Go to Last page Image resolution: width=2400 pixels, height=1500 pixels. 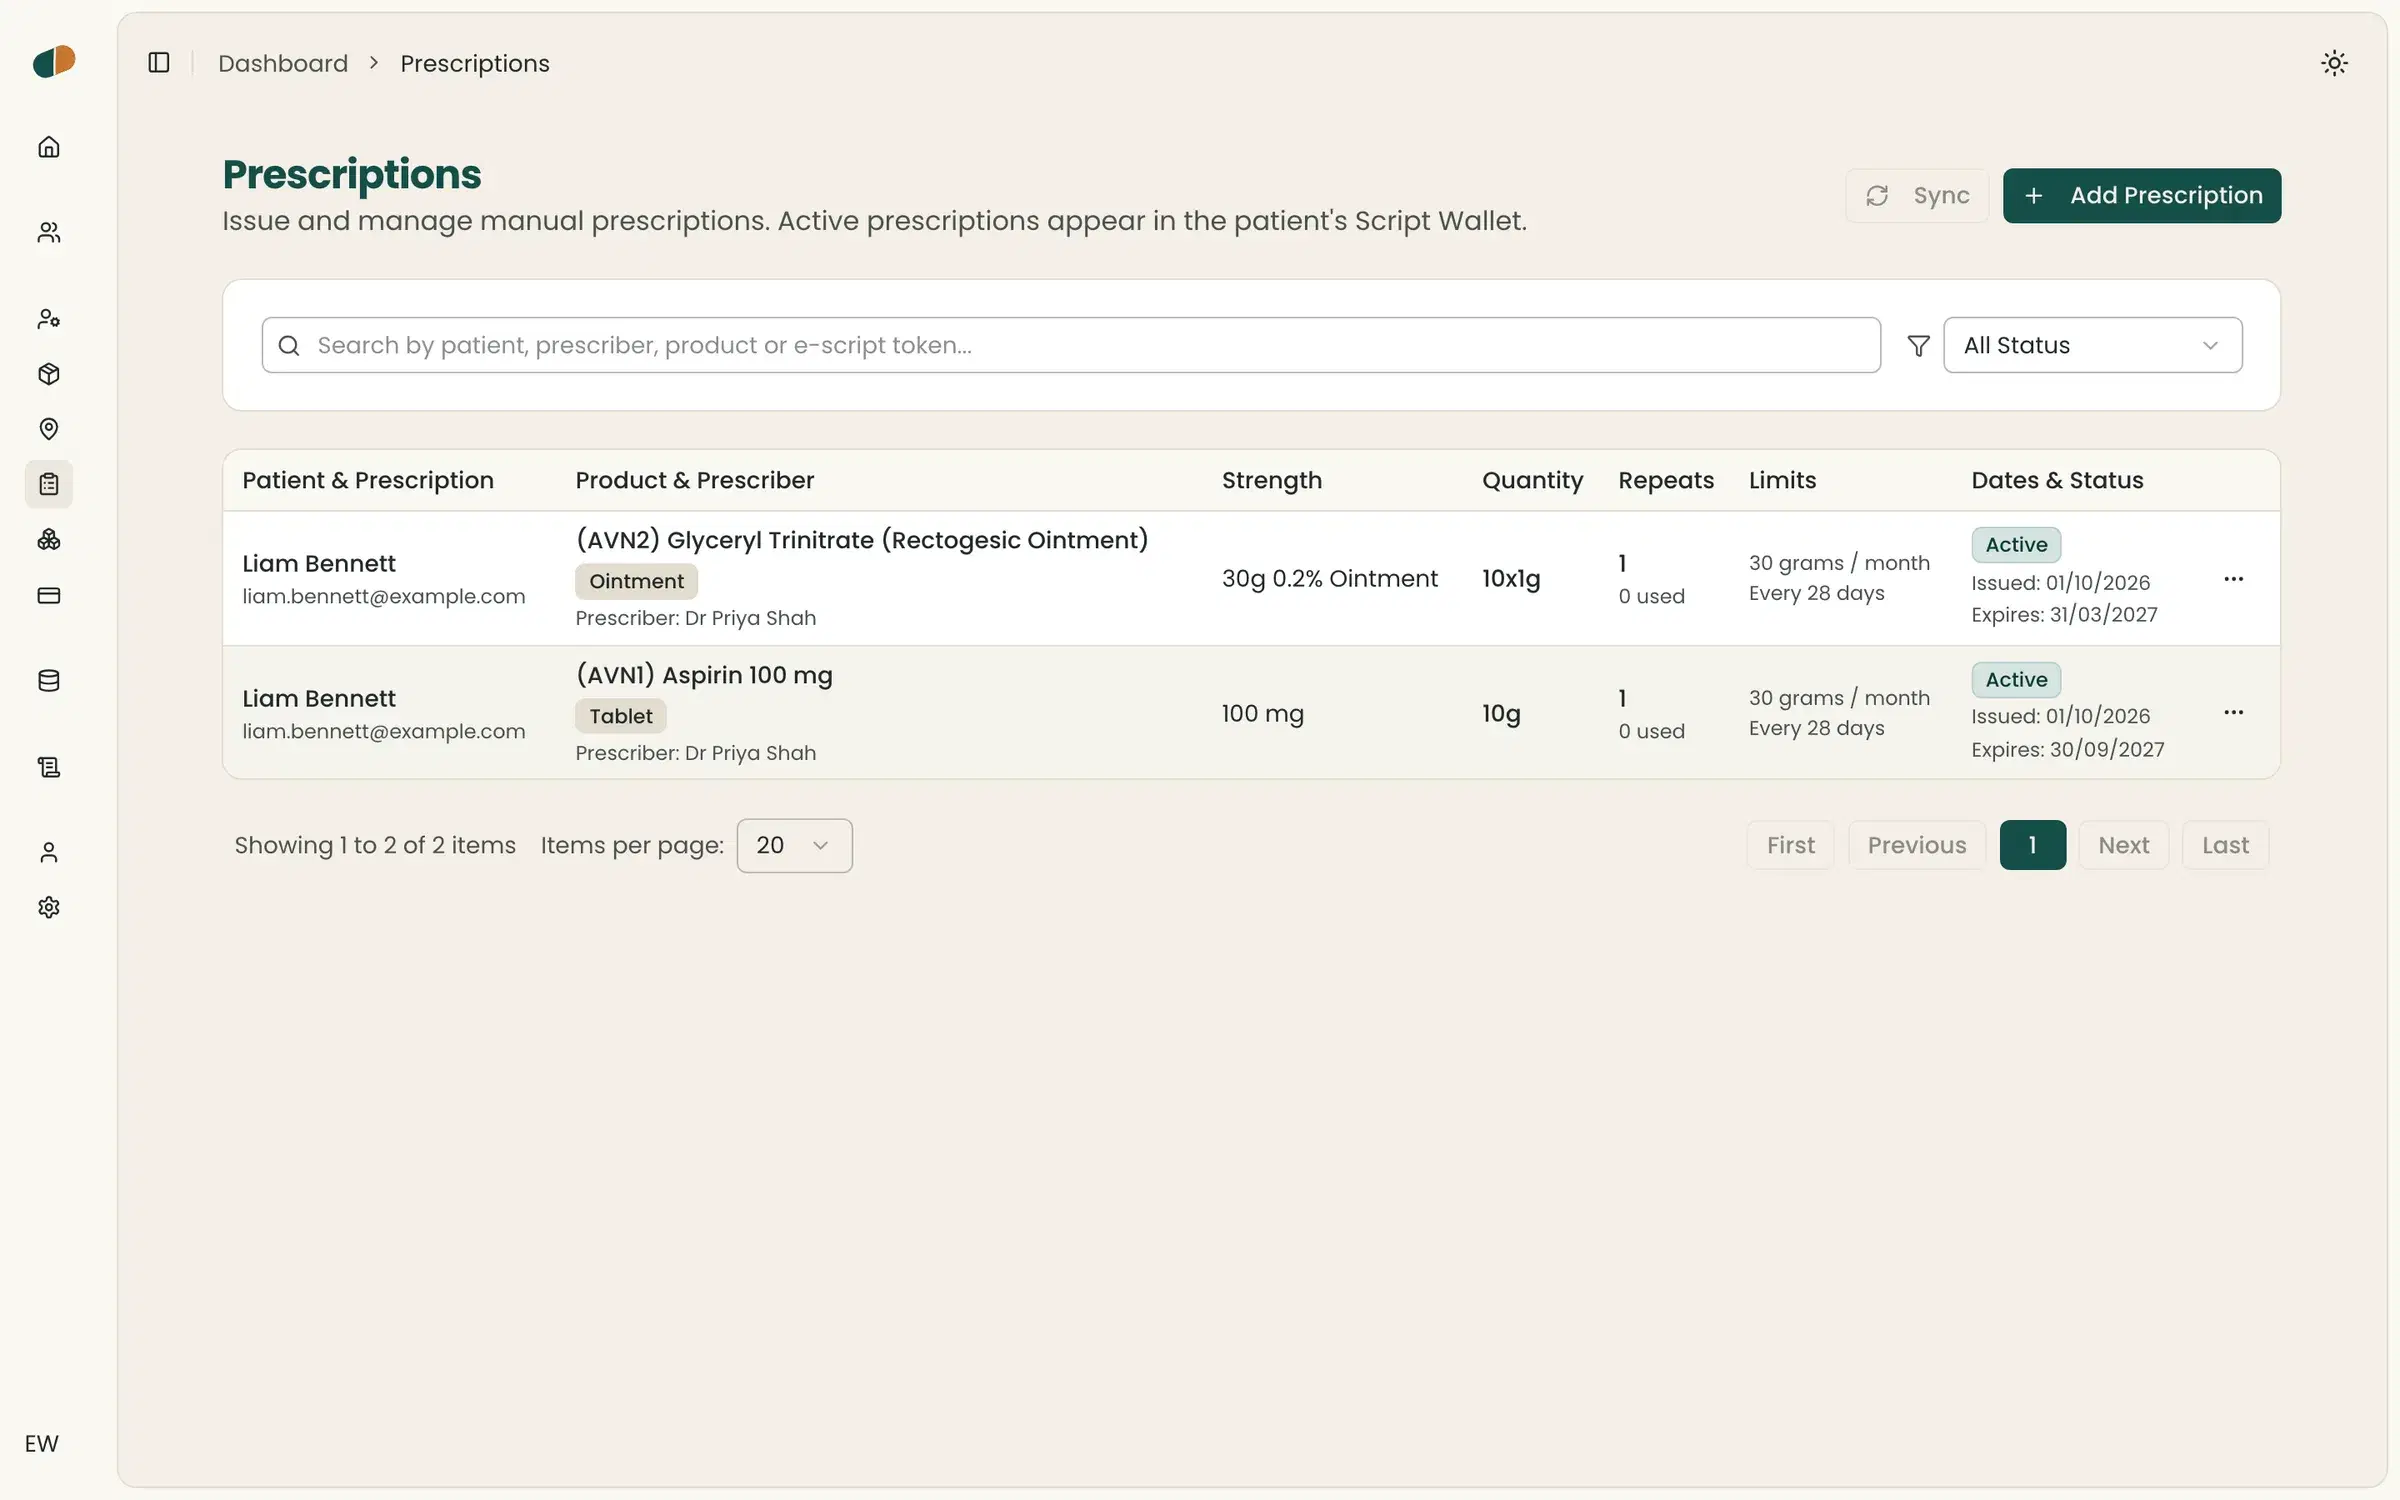click(2225, 845)
